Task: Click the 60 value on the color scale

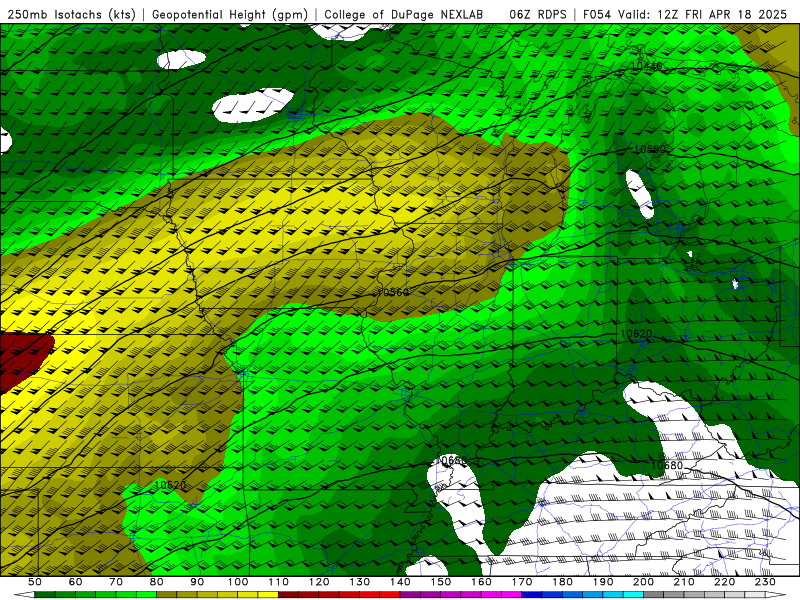Action: pos(76,582)
